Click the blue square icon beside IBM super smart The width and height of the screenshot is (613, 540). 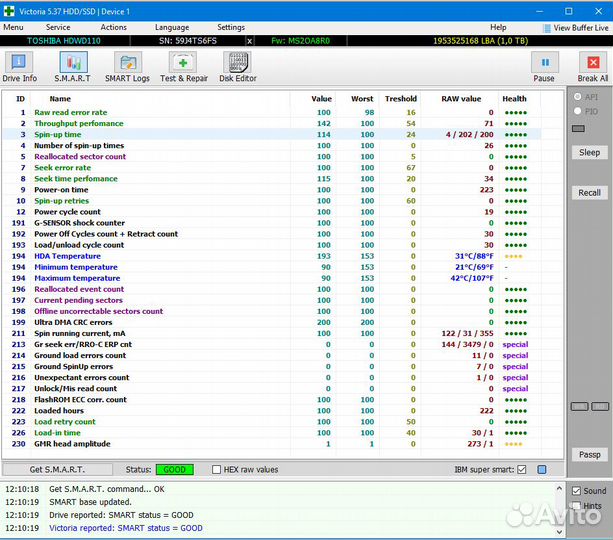(x=542, y=469)
